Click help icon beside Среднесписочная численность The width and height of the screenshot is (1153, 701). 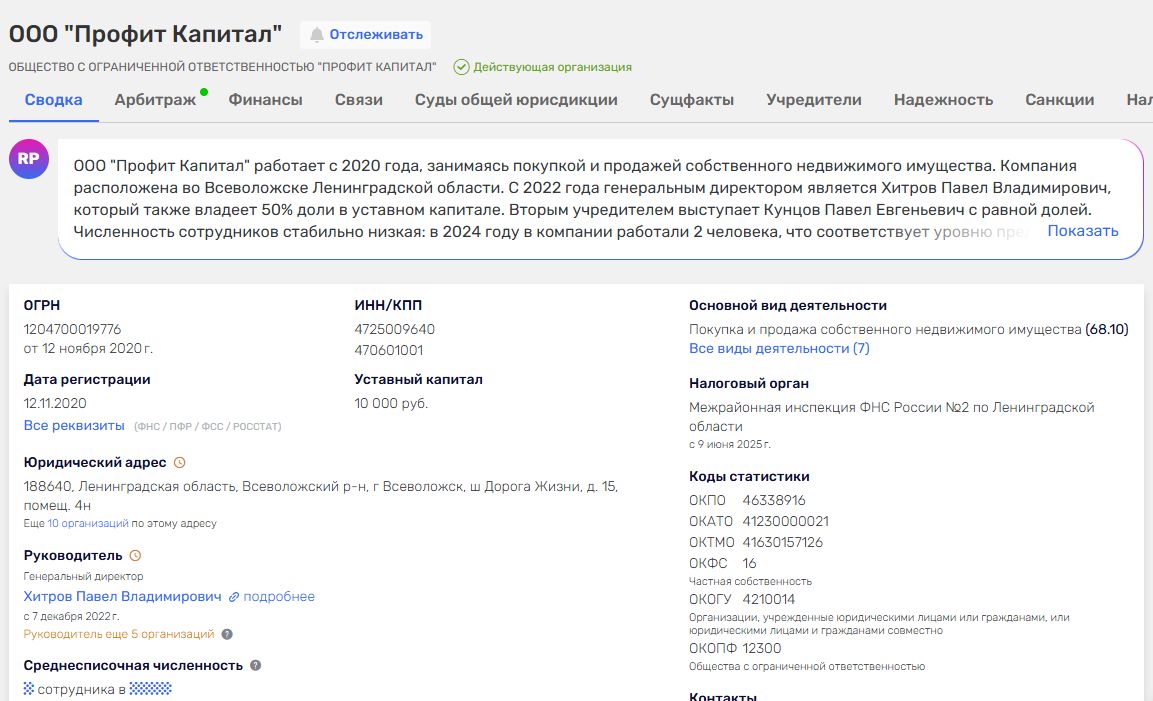[255, 665]
